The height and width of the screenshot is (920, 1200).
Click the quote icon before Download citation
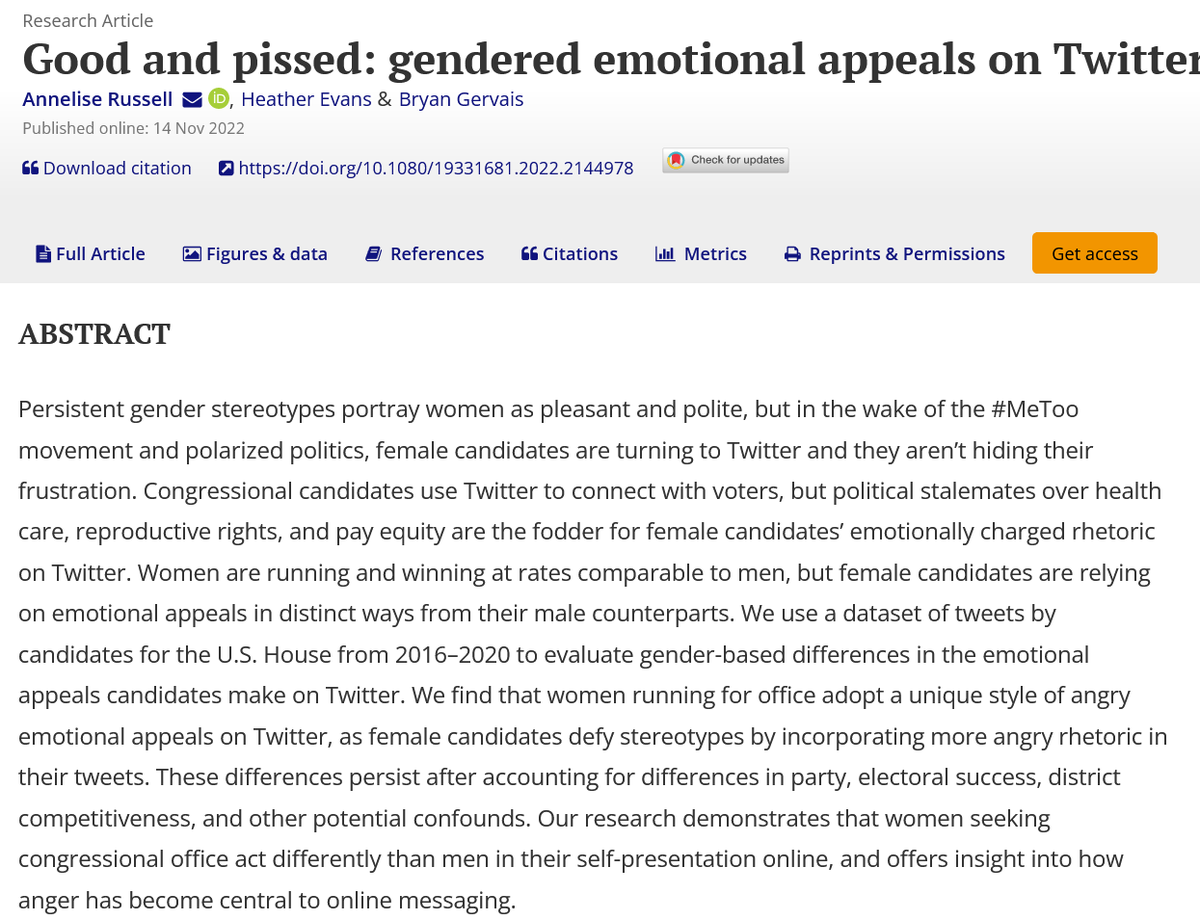[x=30, y=168]
